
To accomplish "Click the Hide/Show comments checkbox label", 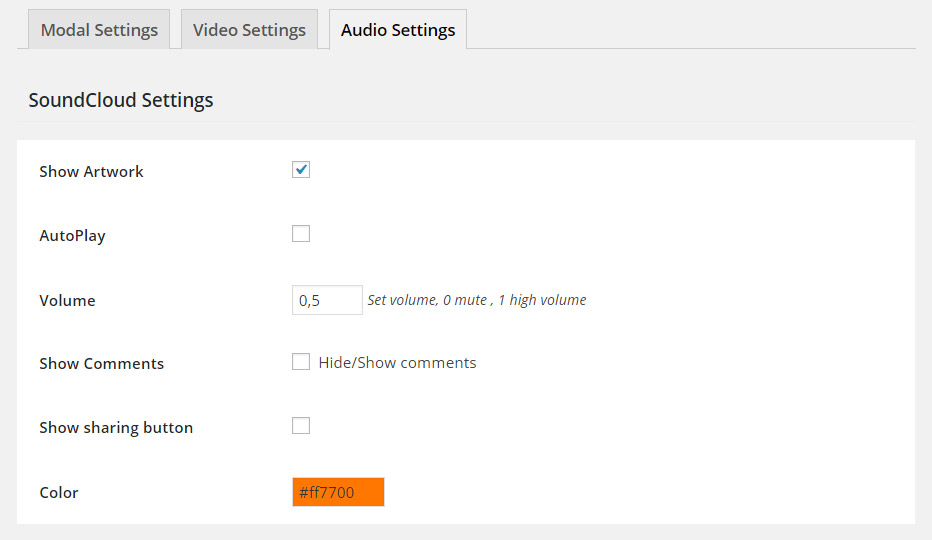I will 397,363.
